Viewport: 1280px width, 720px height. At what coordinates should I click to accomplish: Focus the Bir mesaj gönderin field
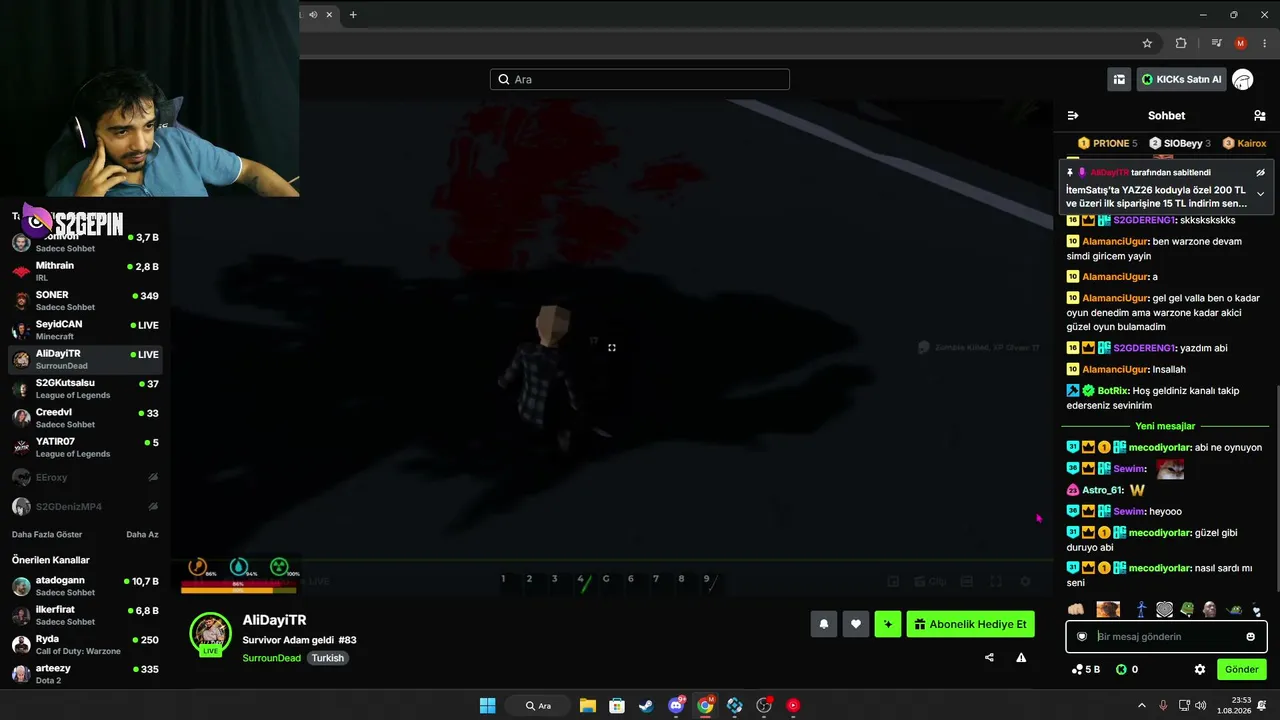point(1166,637)
